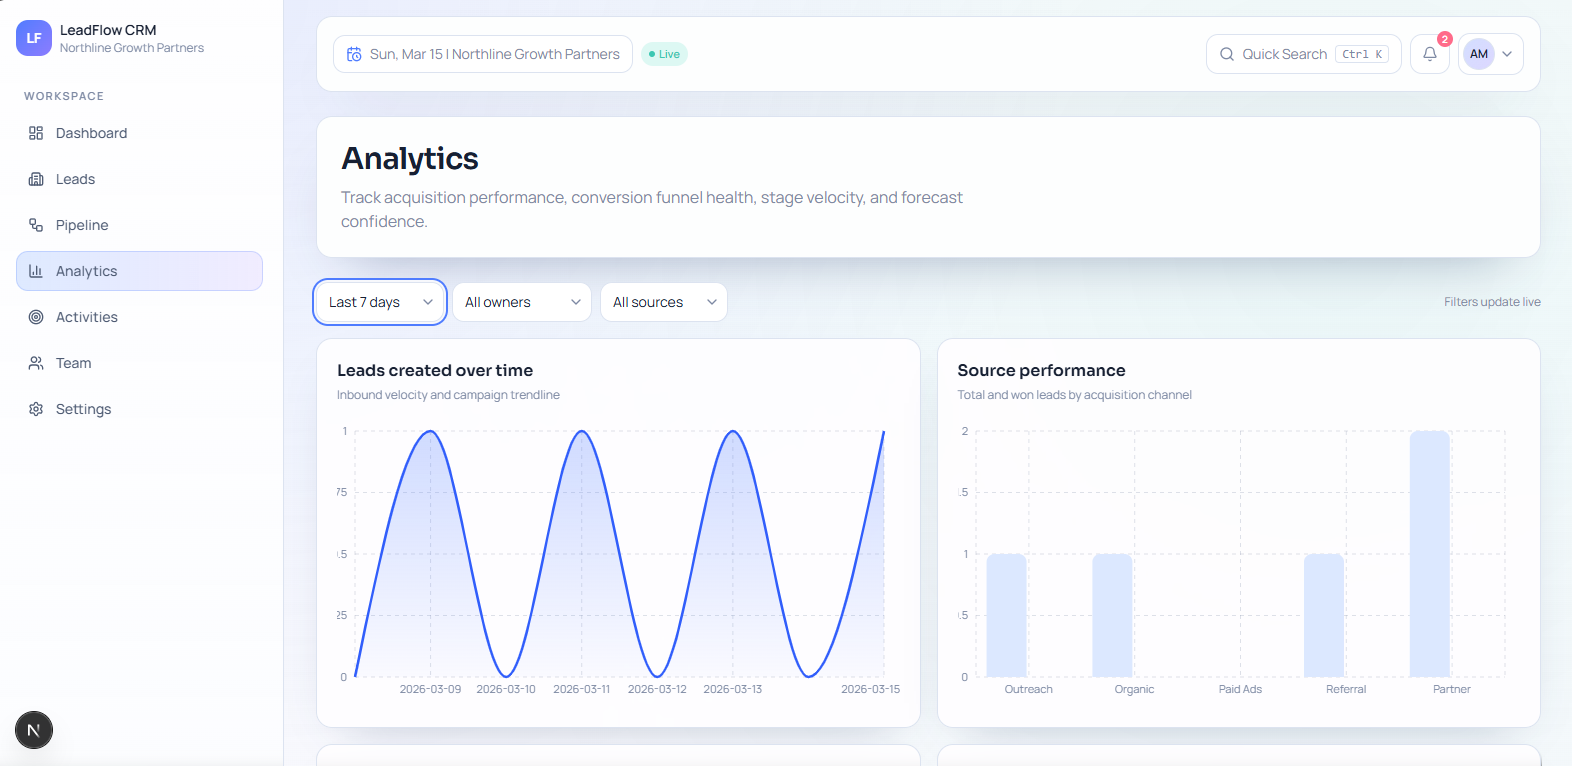The width and height of the screenshot is (1572, 766).
Task: Click the Organic bar in the chart
Action: click(x=1112, y=615)
